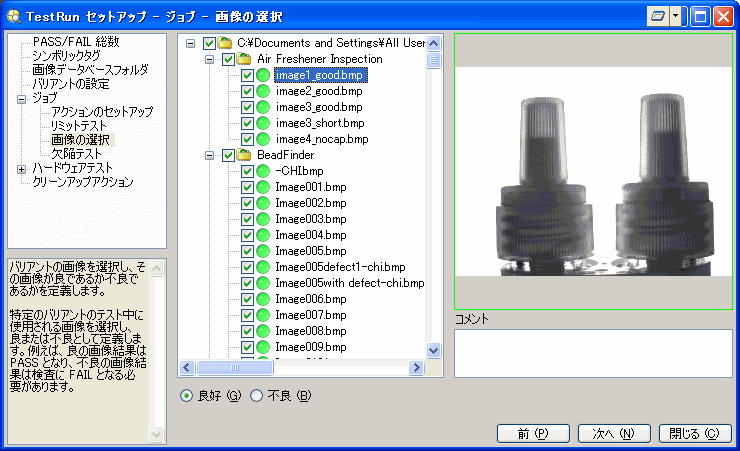The image size is (740, 451).
Task: Go to 欠陥テスト in the sidebar
Action: [x=76, y=154]
